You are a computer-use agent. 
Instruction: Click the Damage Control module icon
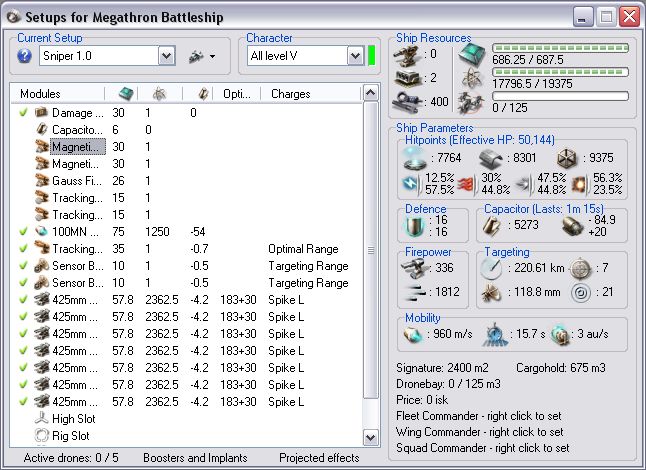pos(42,112)
